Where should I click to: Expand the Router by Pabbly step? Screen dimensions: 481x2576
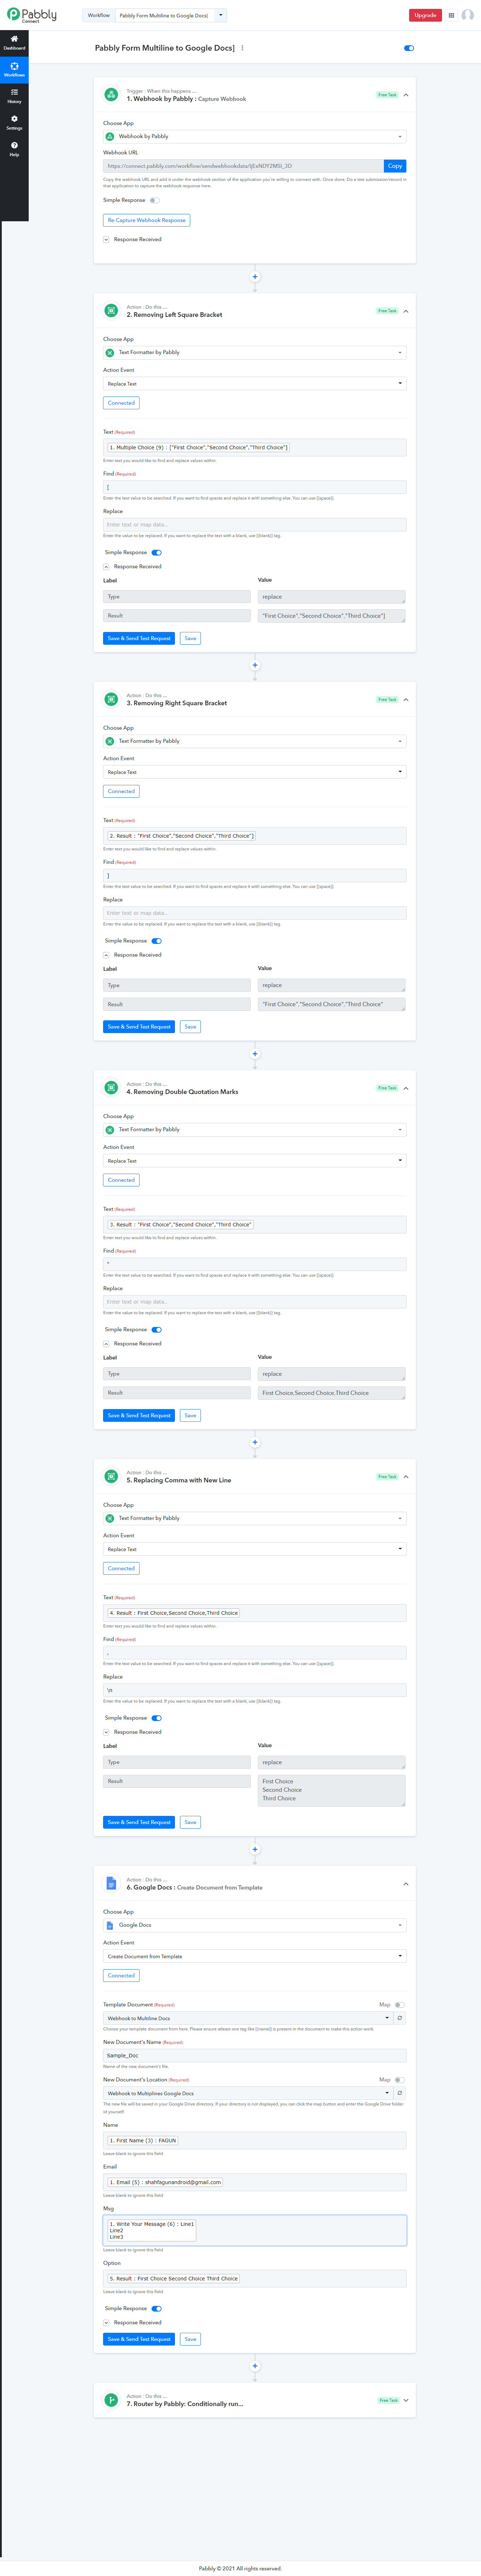pos(406,2400)
